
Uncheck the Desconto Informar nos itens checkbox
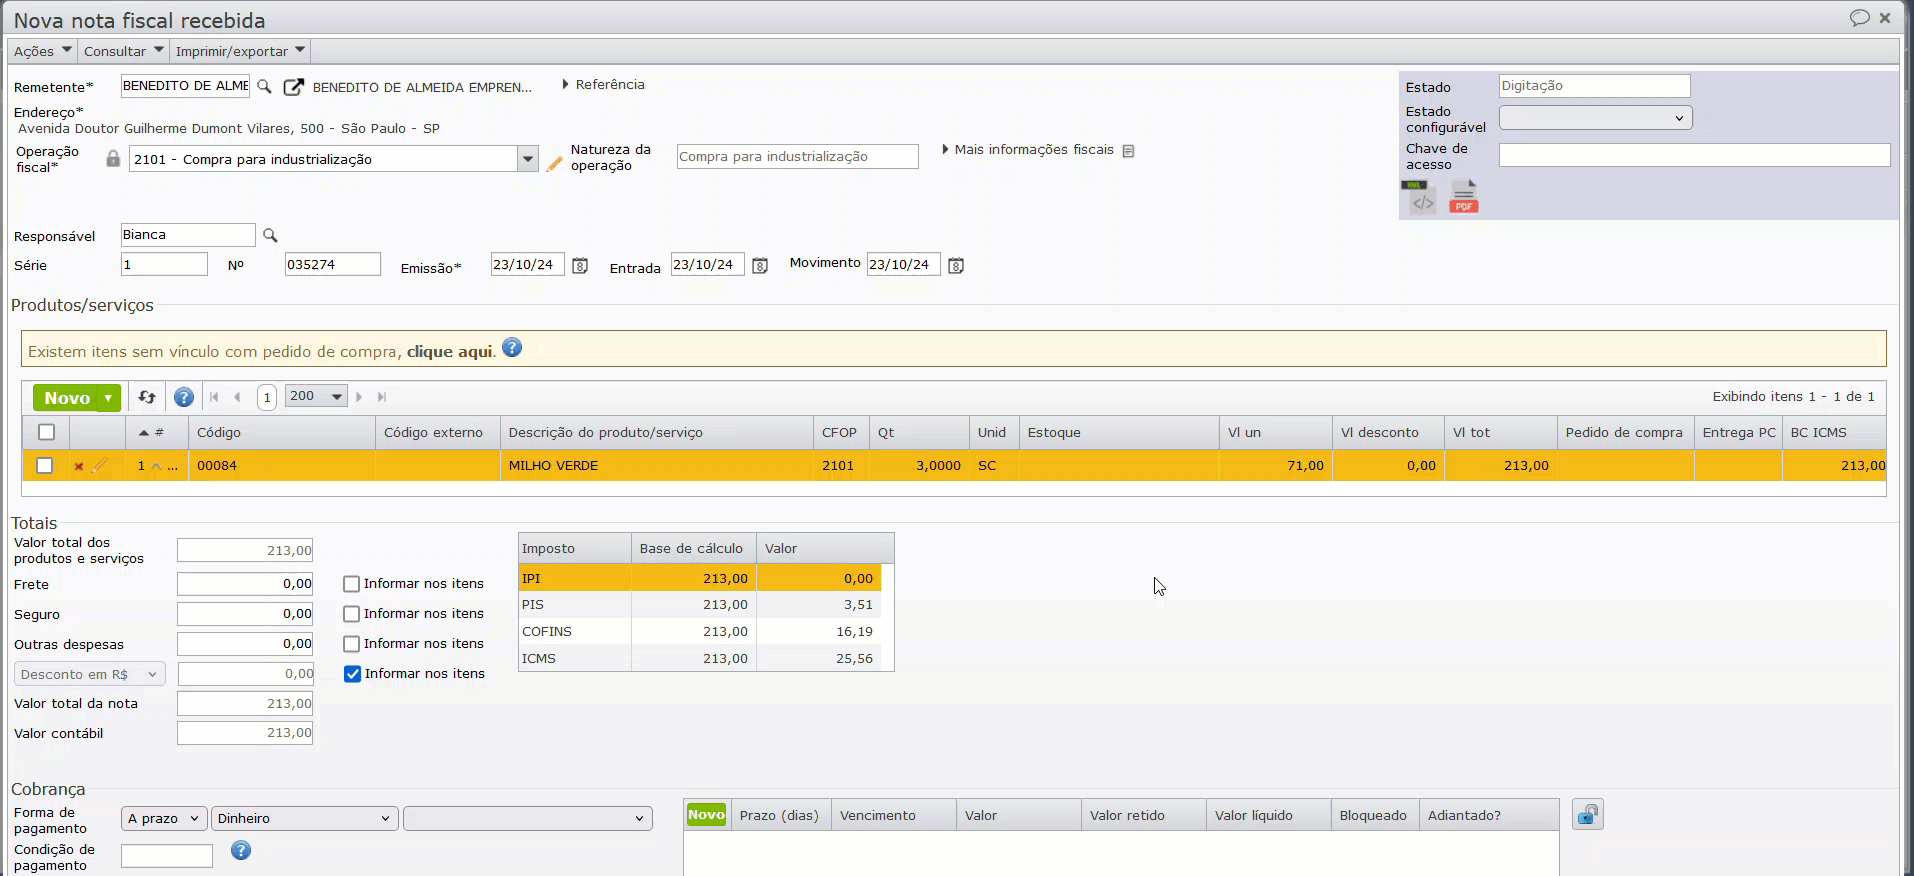click(x=352, y=674)
